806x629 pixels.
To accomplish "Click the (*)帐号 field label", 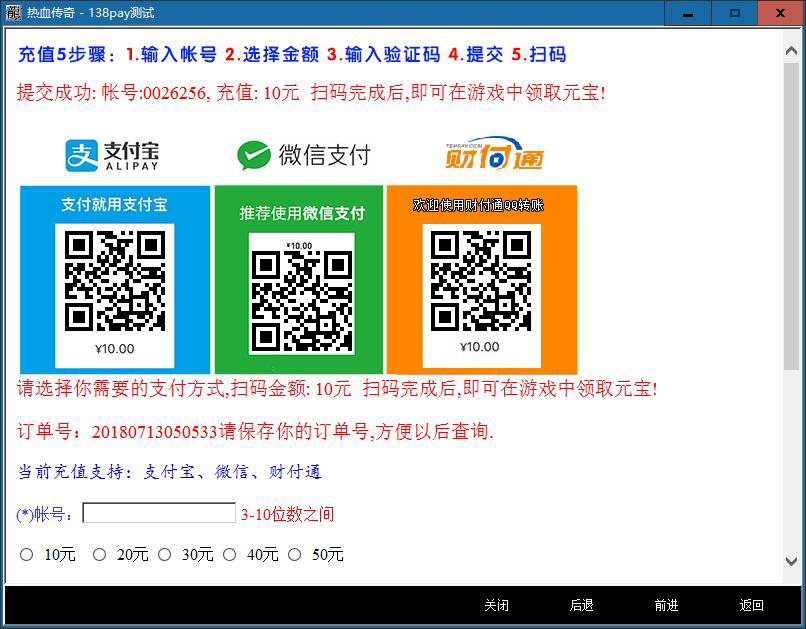I will [x=45, y=514].
